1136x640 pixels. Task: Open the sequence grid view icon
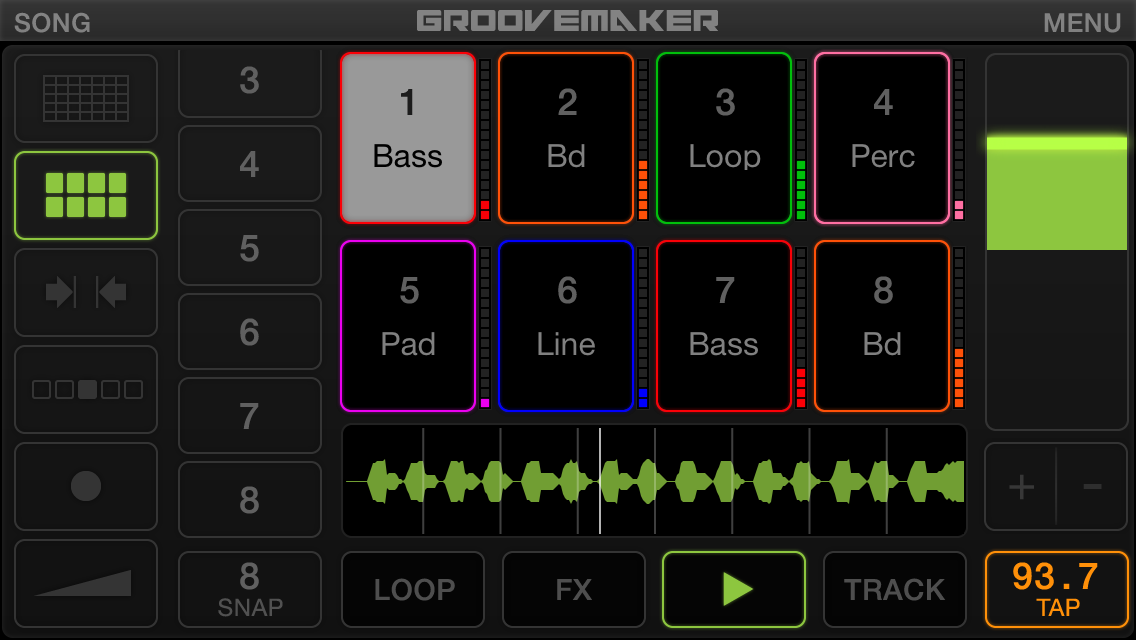85,99
